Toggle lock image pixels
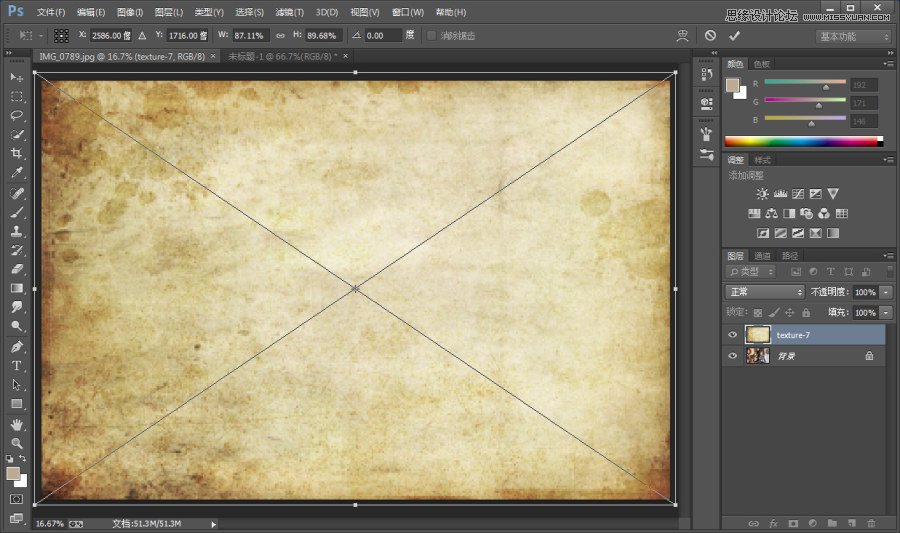This screenshot has width=900, height=533. [774, 313]
